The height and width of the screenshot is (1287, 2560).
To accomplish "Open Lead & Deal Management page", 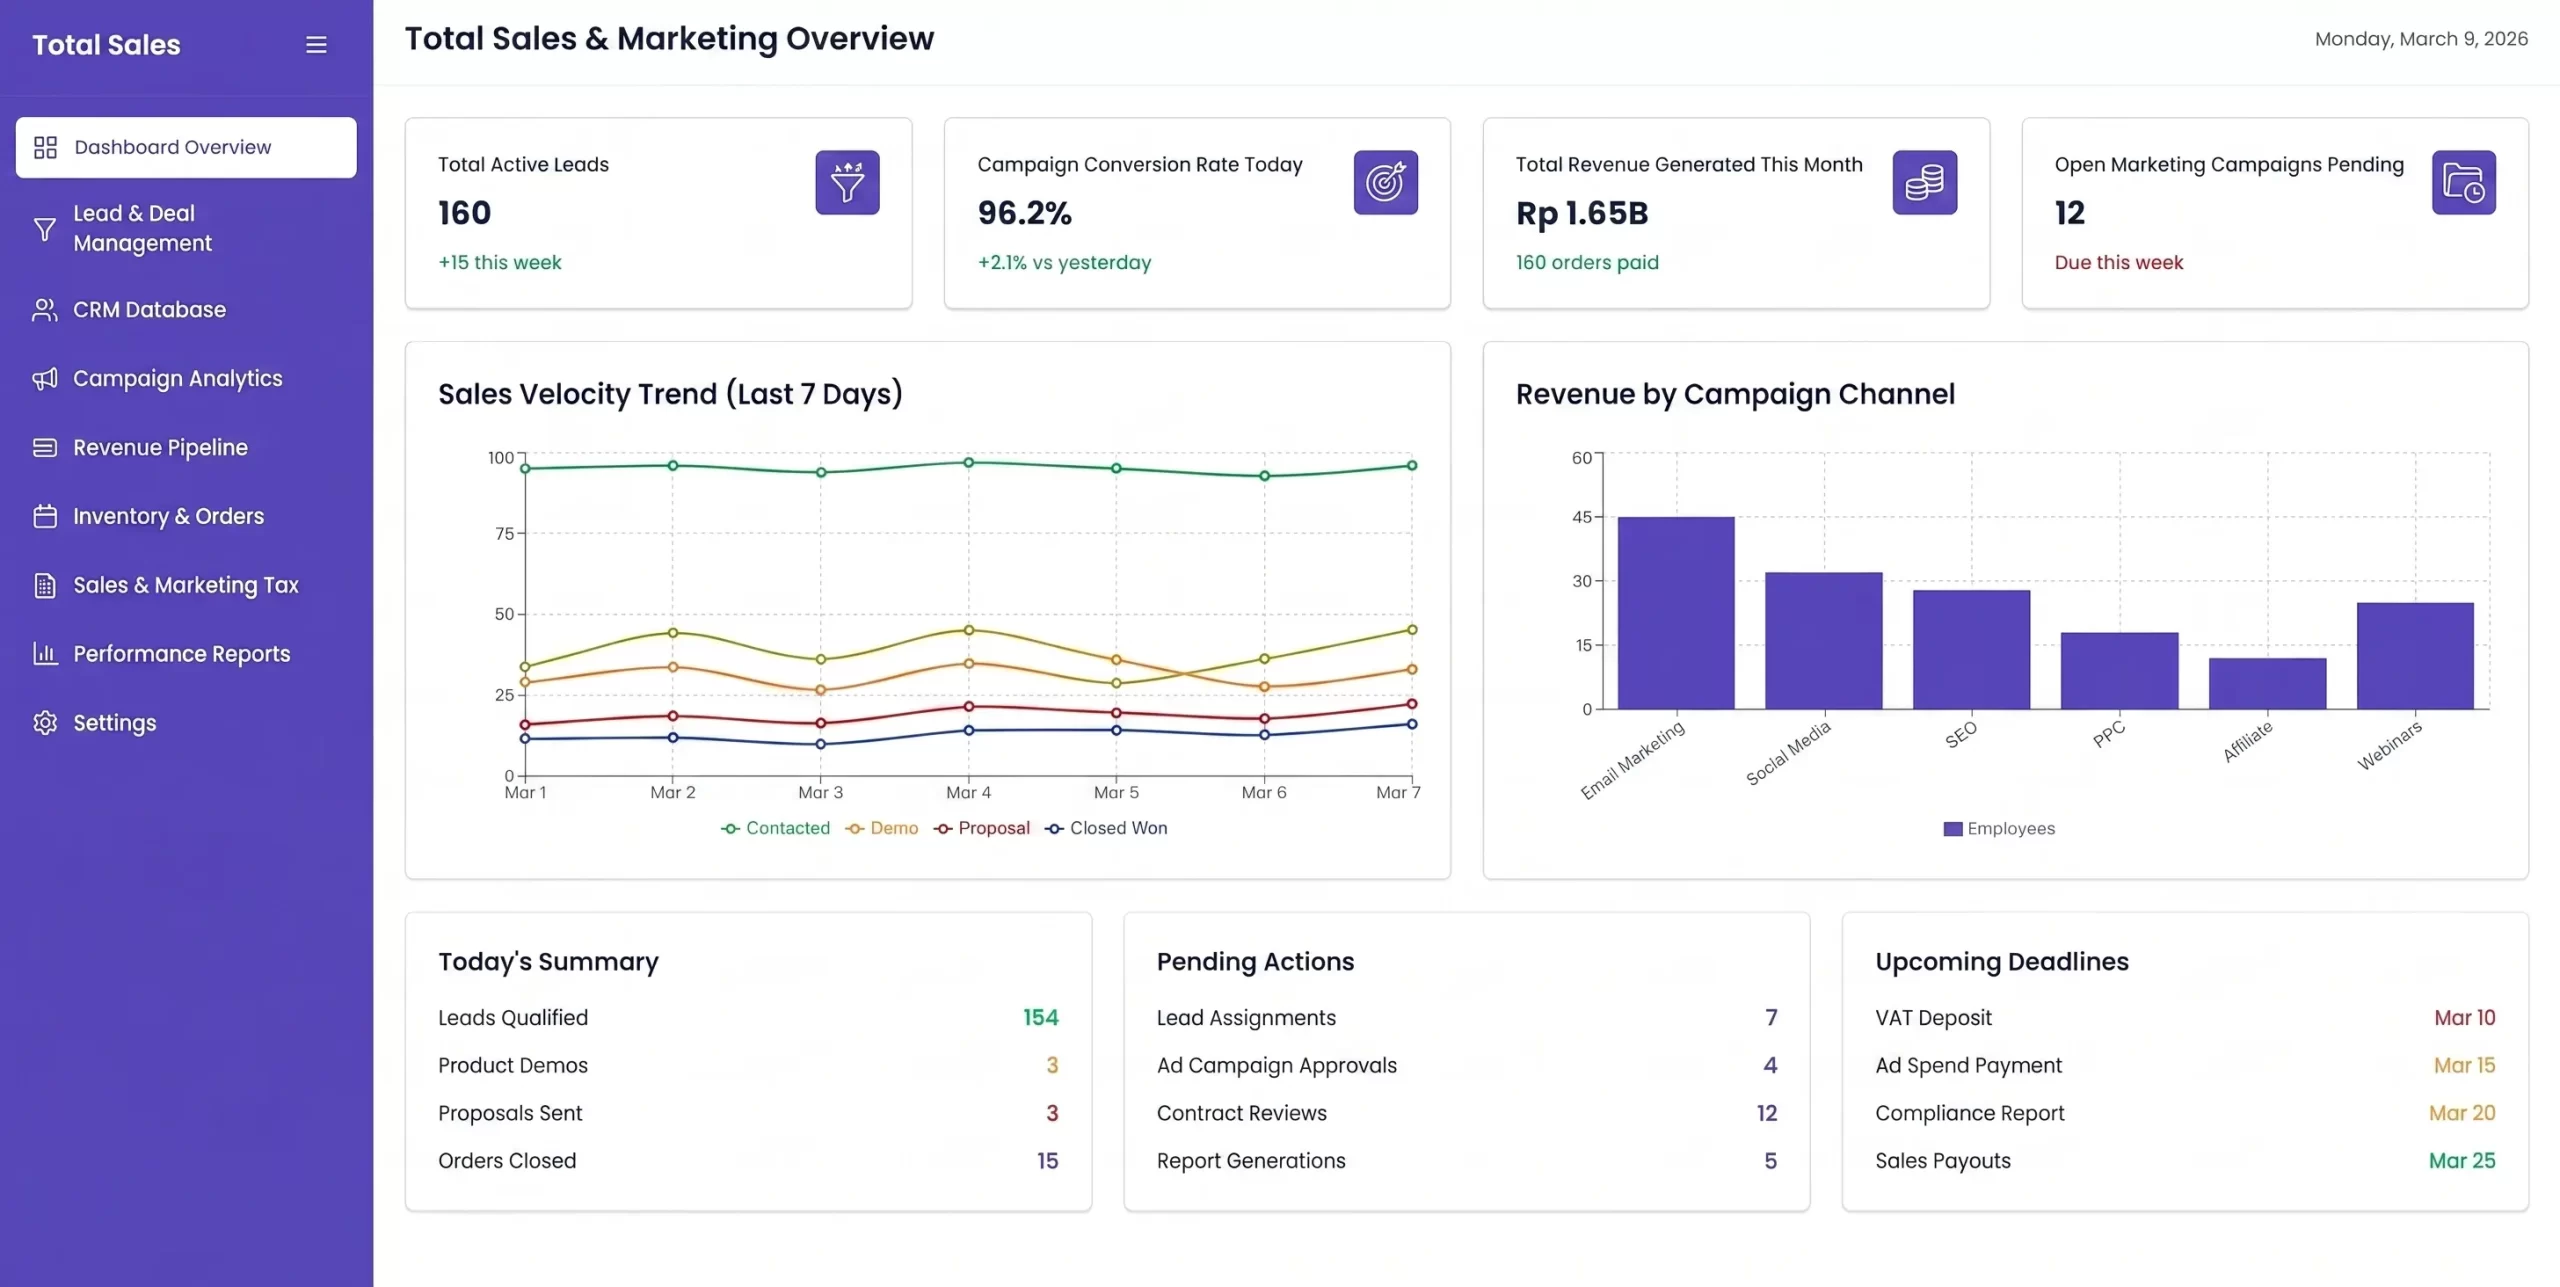I will (x=186, y=229).
